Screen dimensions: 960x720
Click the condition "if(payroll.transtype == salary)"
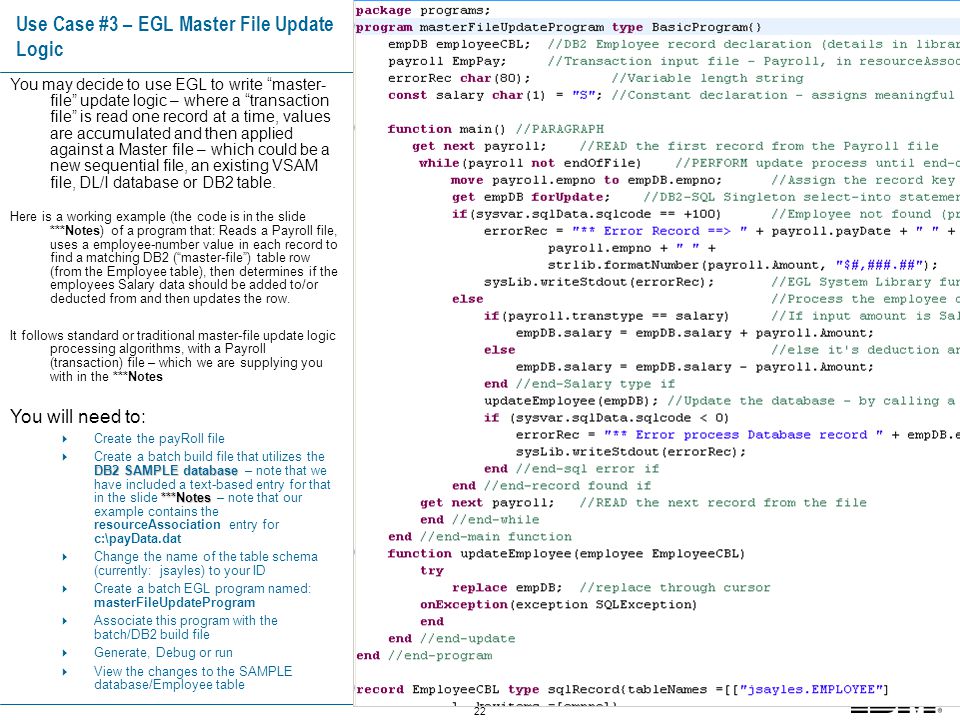click(x=606, y=316)
